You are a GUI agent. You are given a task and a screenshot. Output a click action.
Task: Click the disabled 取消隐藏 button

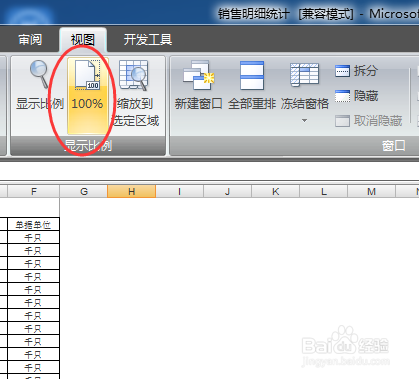pyautogui.click(x=368, y=121)
